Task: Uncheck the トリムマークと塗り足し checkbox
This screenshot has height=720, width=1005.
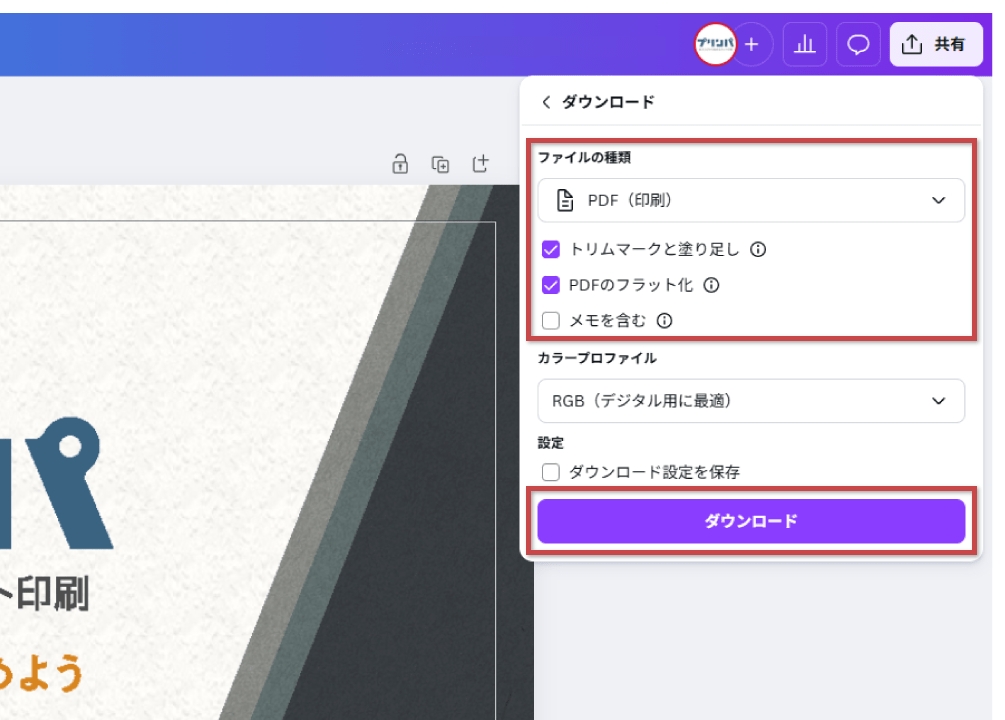Action: tap(550, 249)
